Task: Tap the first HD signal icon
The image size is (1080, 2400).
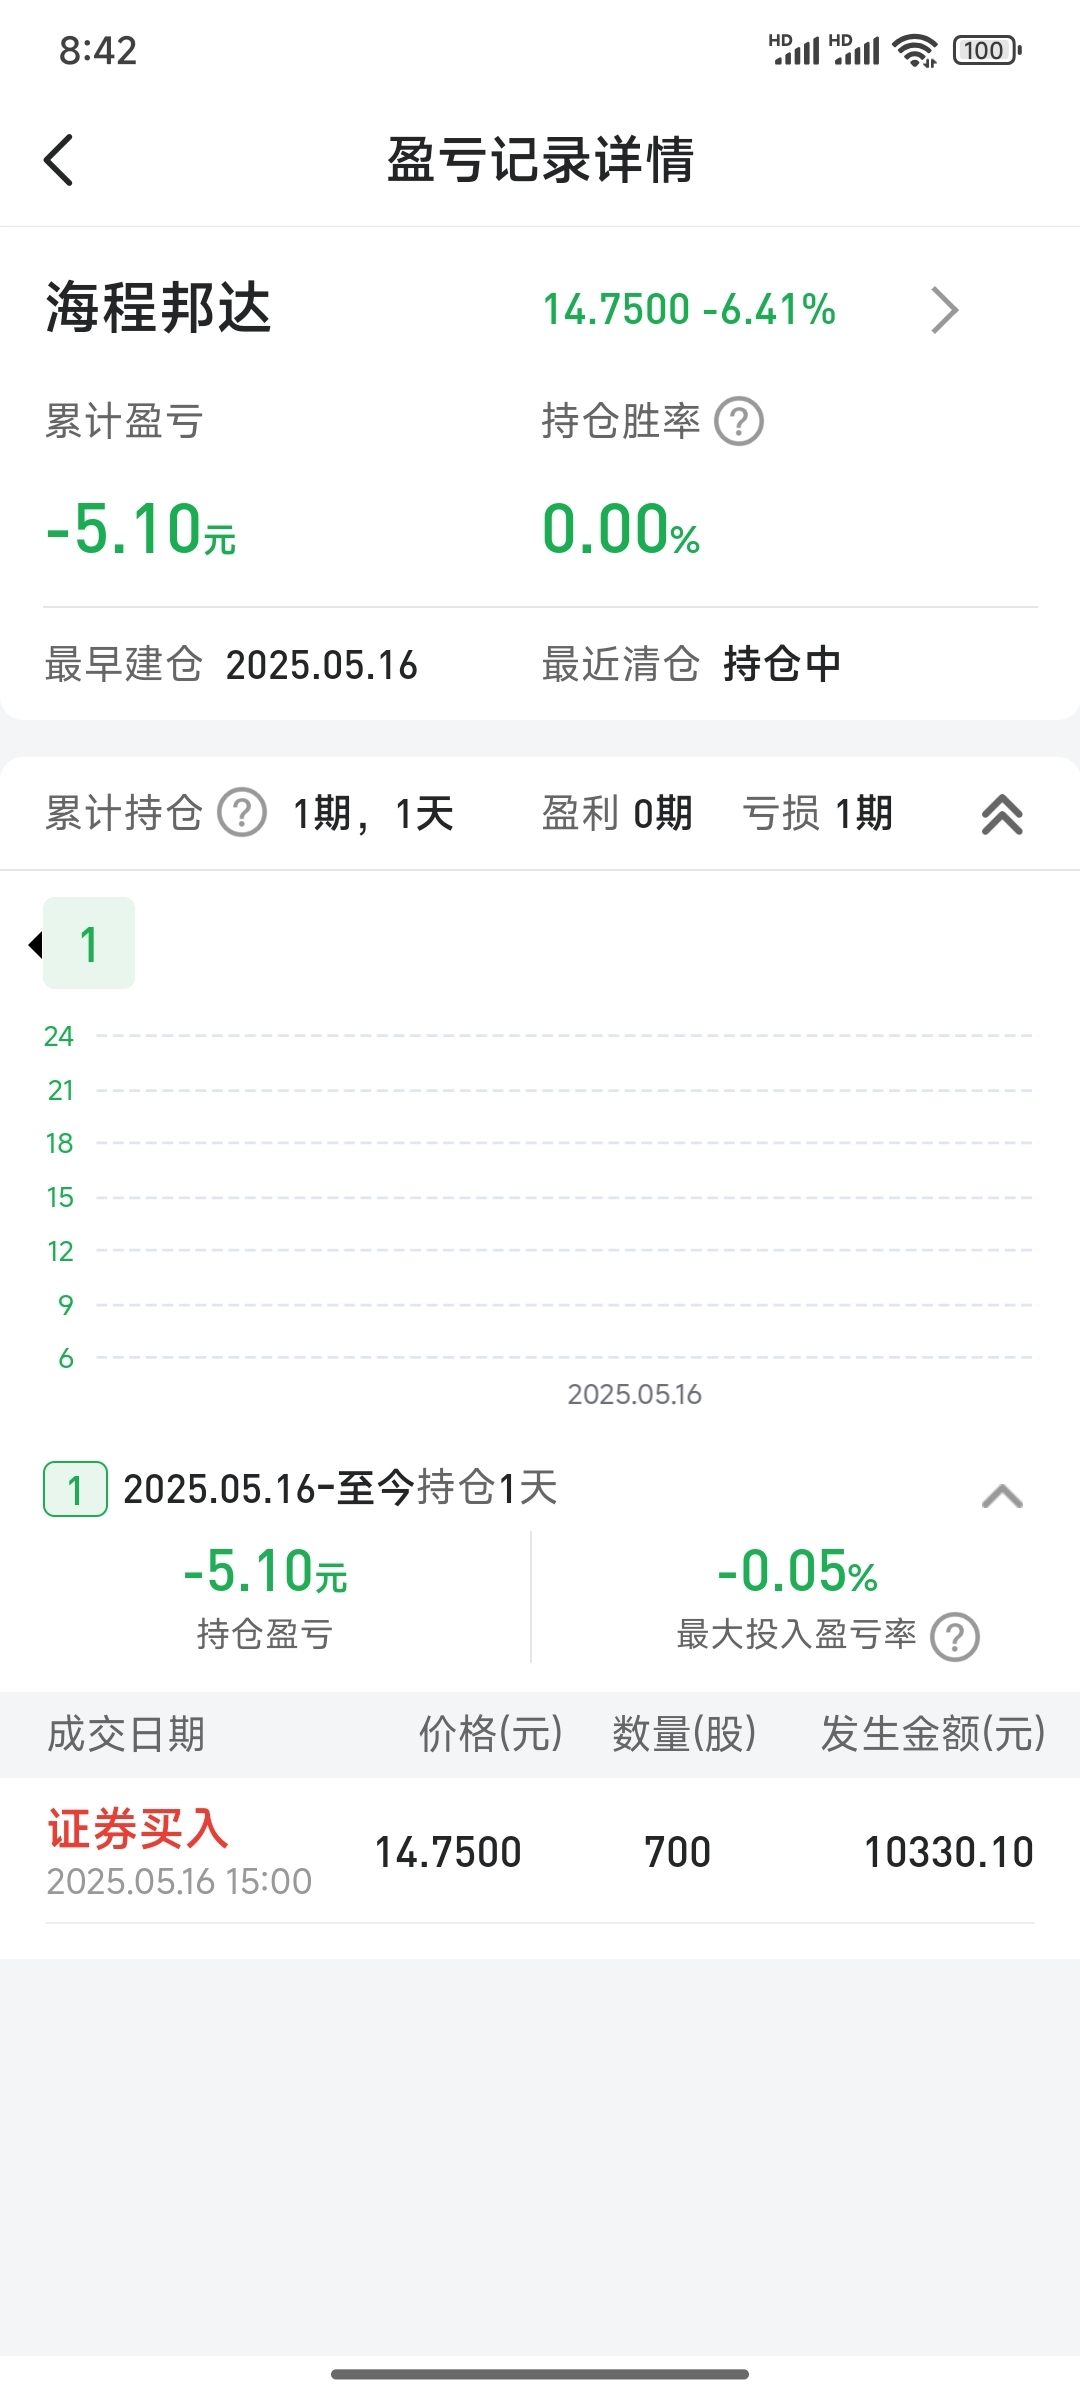Action: 794,50
